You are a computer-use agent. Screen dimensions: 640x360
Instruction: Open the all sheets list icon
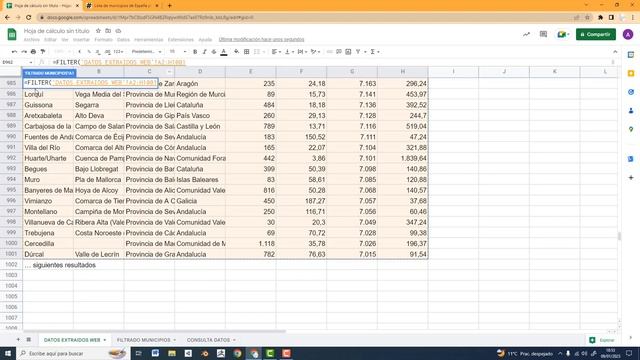[x=29, y=340]
